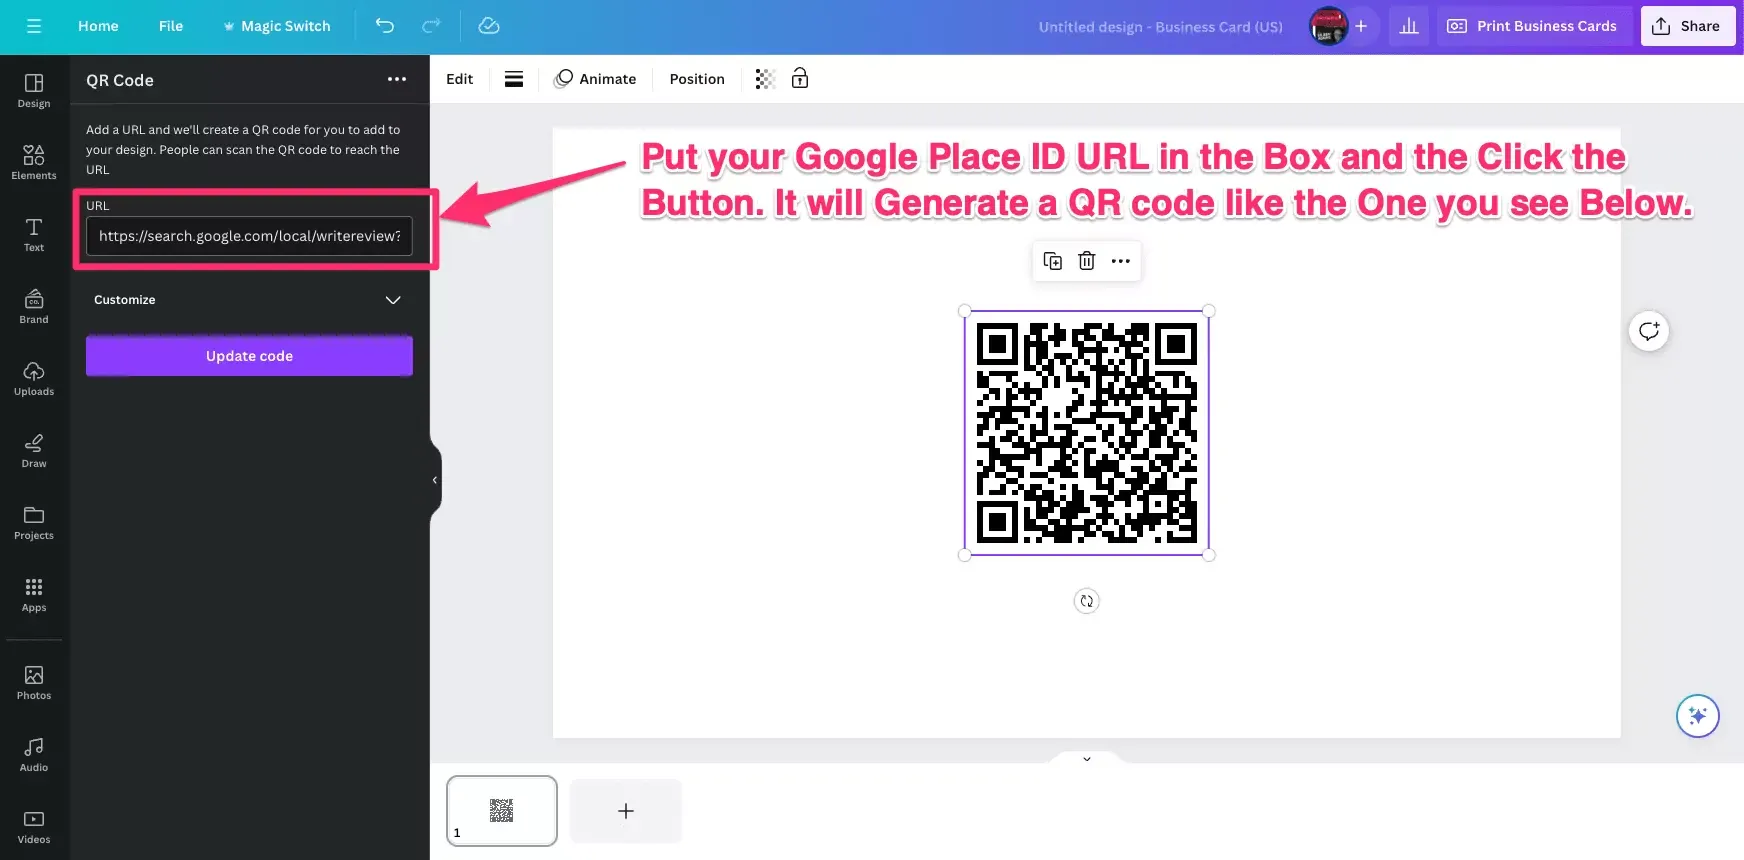Hide the page thumbnails with chevron
The image size is (1744, 860).
coord(1086,759)
